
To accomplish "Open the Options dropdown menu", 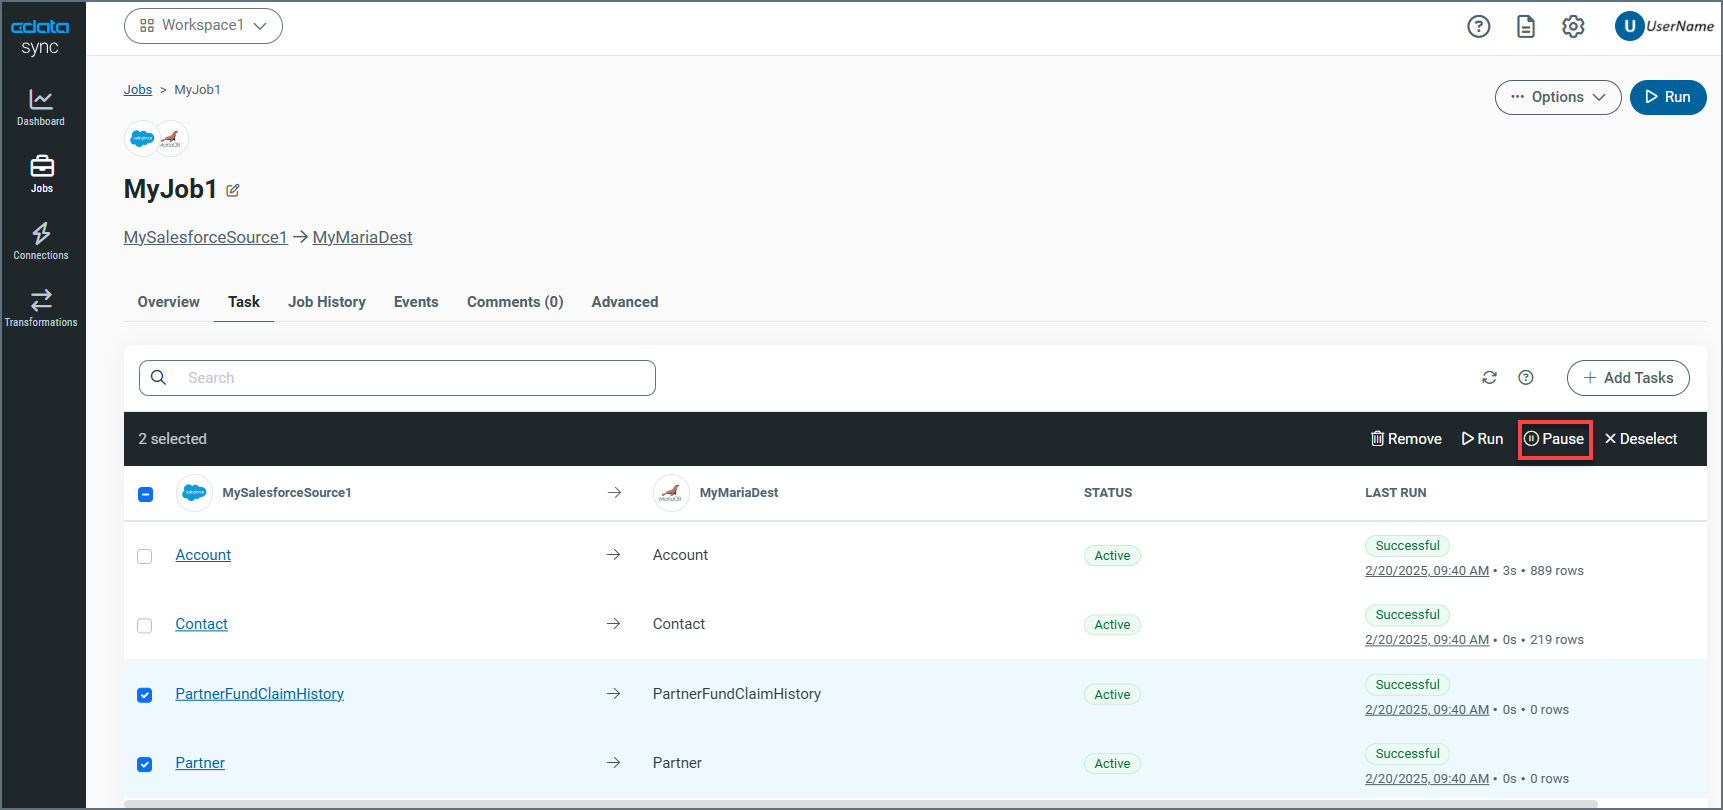I will click(1557, 97).
